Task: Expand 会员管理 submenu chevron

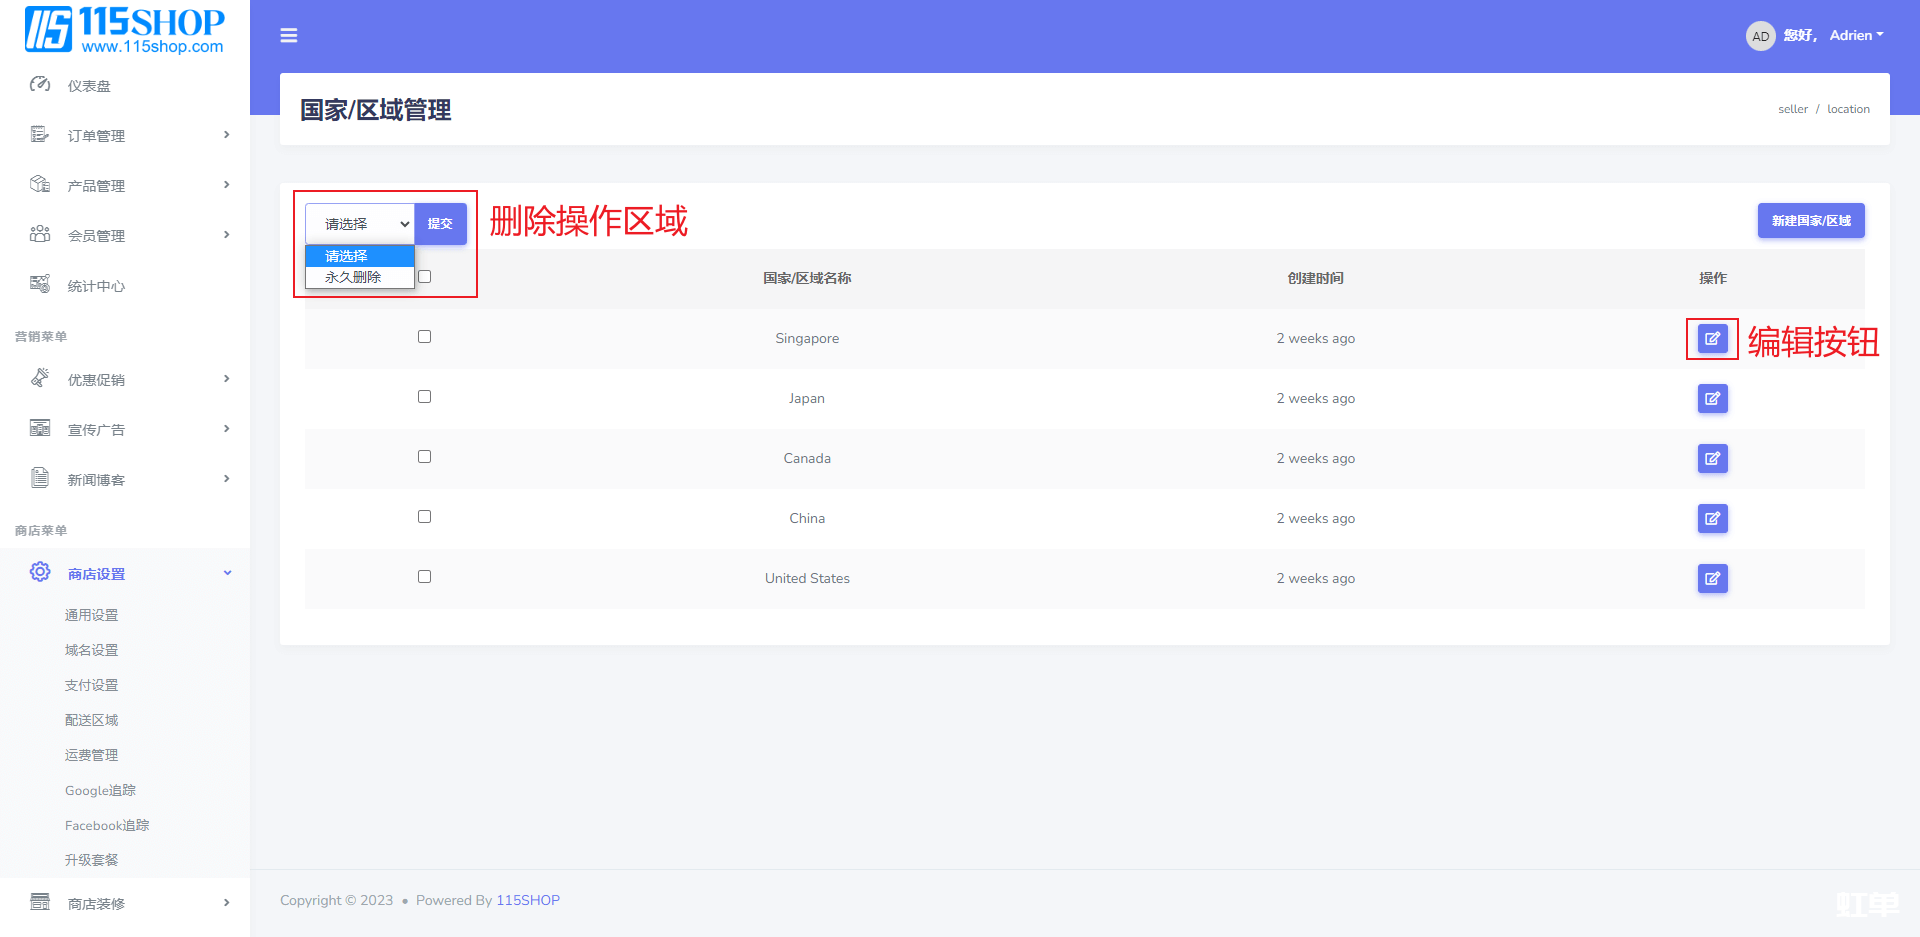Action: coord(227,235)
